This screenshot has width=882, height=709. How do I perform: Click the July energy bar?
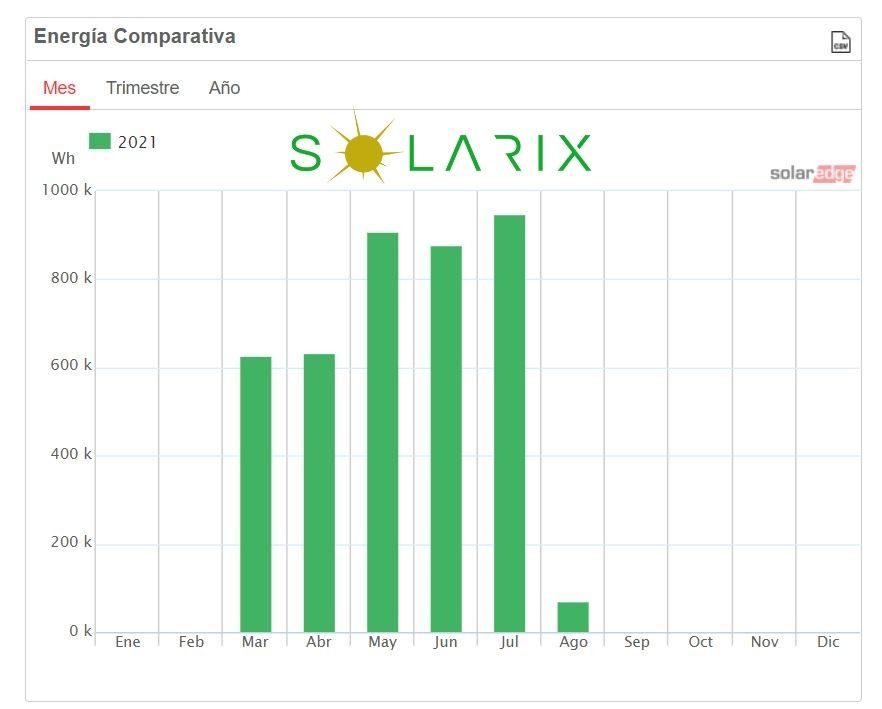510,423
